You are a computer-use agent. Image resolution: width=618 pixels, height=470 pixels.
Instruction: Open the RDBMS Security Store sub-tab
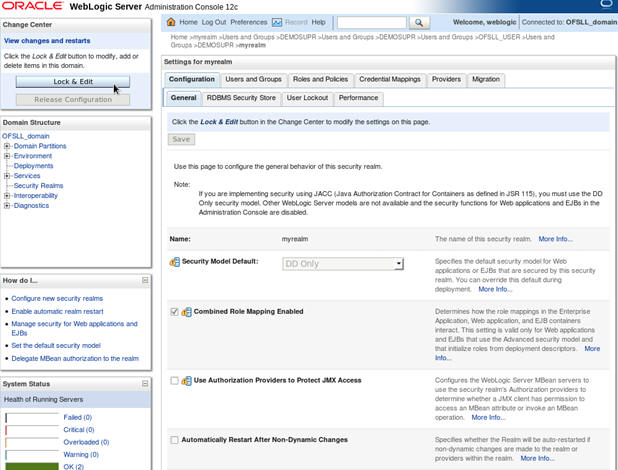coord(241,98)
